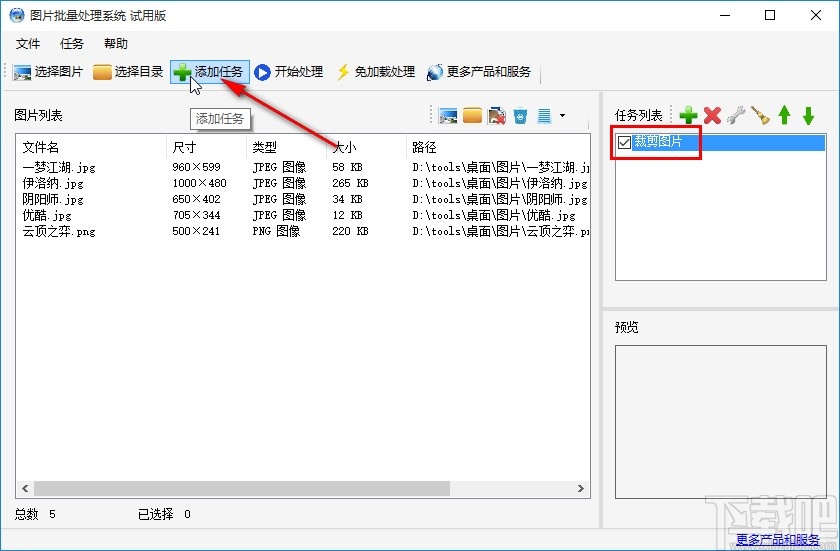Click the add-image icon above the image list
Image resolution: width=840 pixels, height=551 pixels.
[x=448, y=115]
